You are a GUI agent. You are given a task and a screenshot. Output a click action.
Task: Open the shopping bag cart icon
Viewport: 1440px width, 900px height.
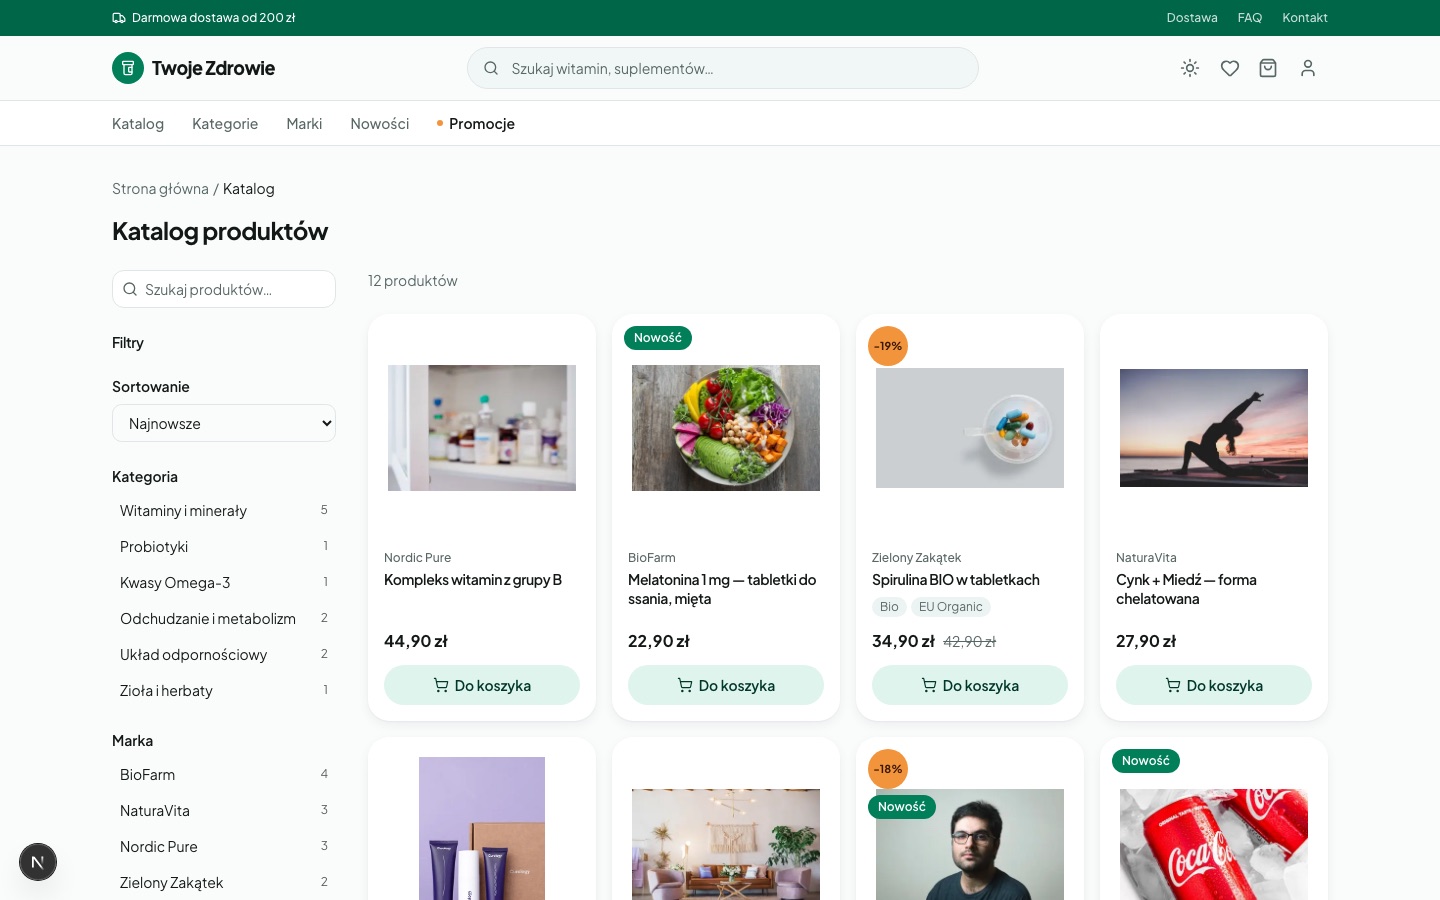coord(1268,68)
